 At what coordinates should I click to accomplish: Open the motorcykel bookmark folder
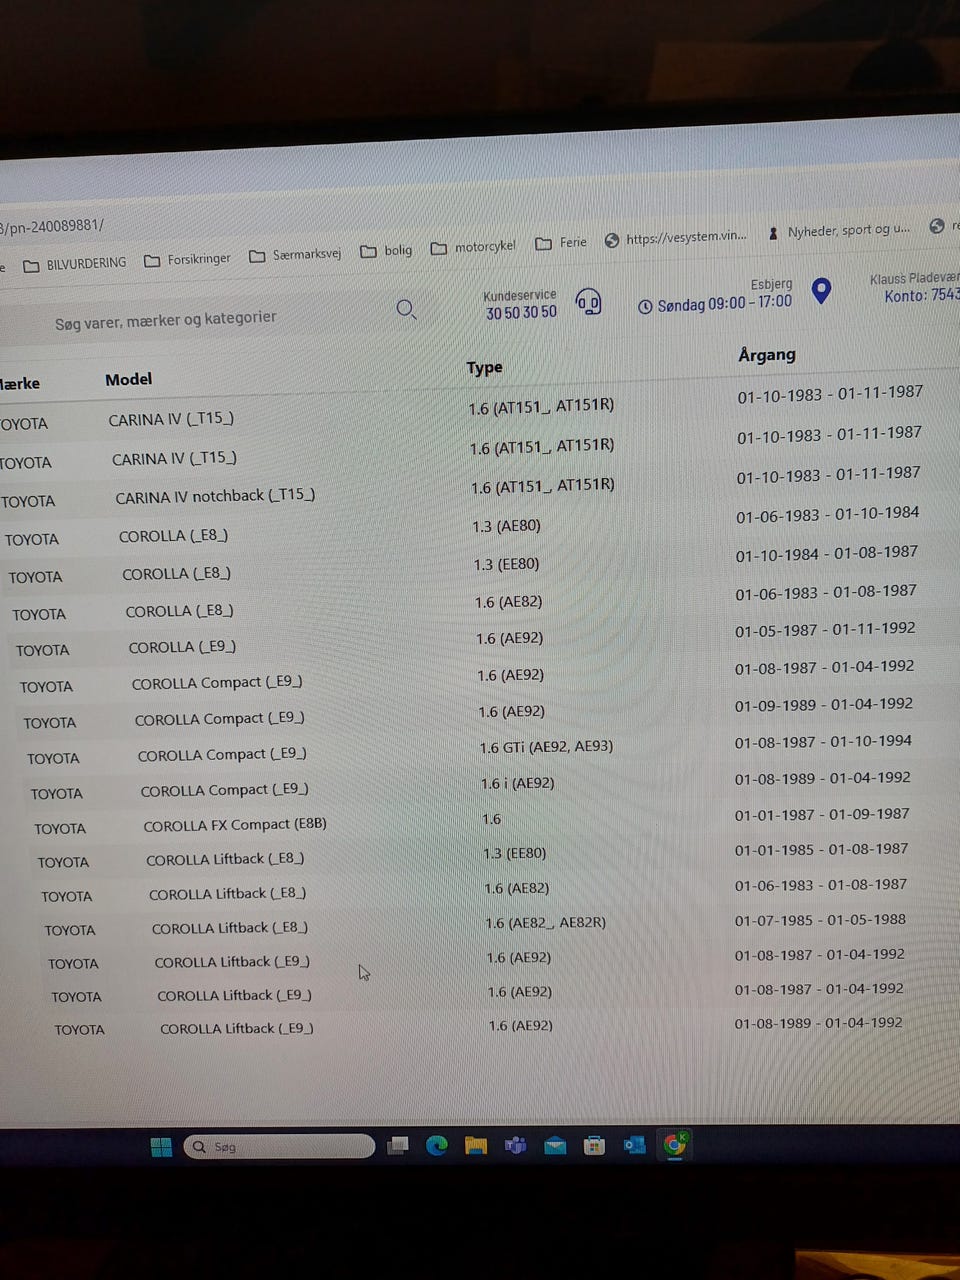coord(473,247)
